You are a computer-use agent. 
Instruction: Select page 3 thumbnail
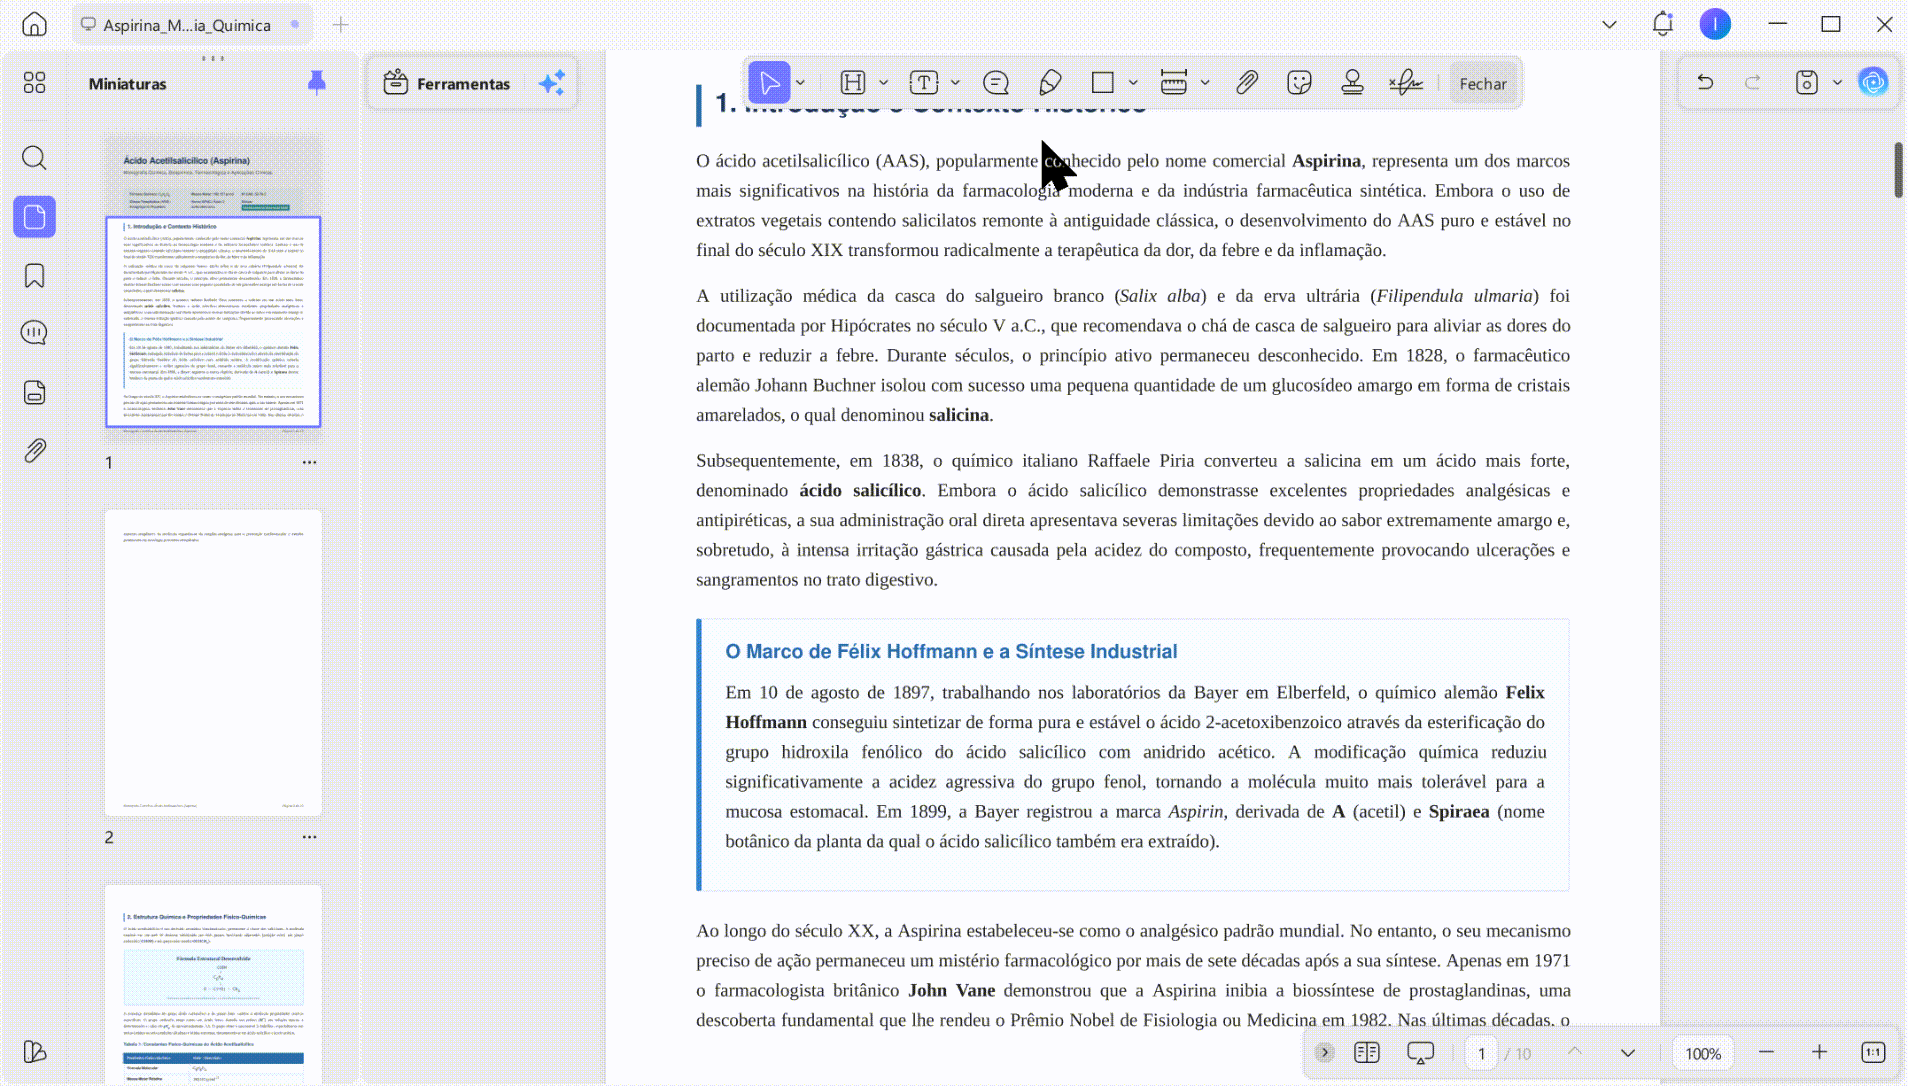click(213, 985)
